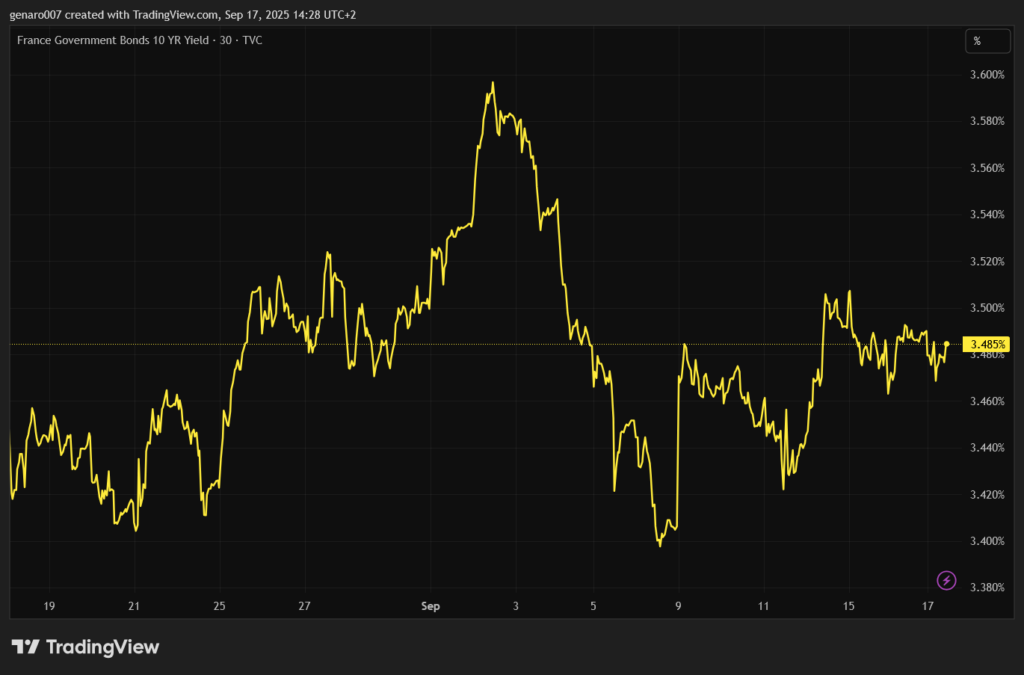
Task: Select date 17 on the time axis
Action: 927,606
